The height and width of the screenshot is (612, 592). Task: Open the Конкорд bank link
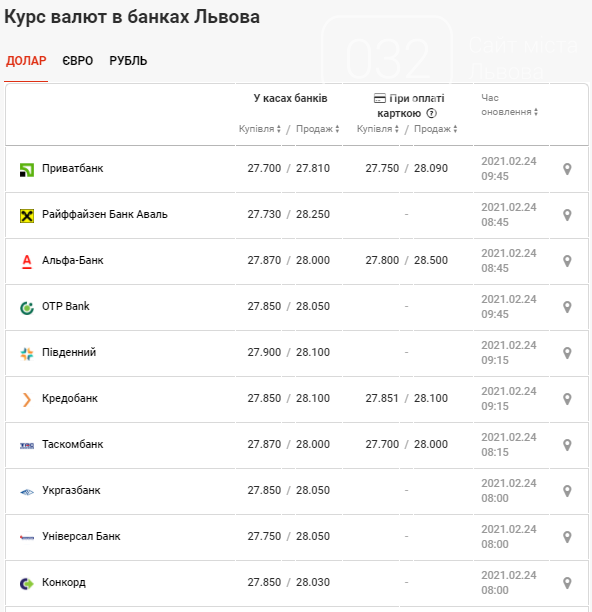64,583
